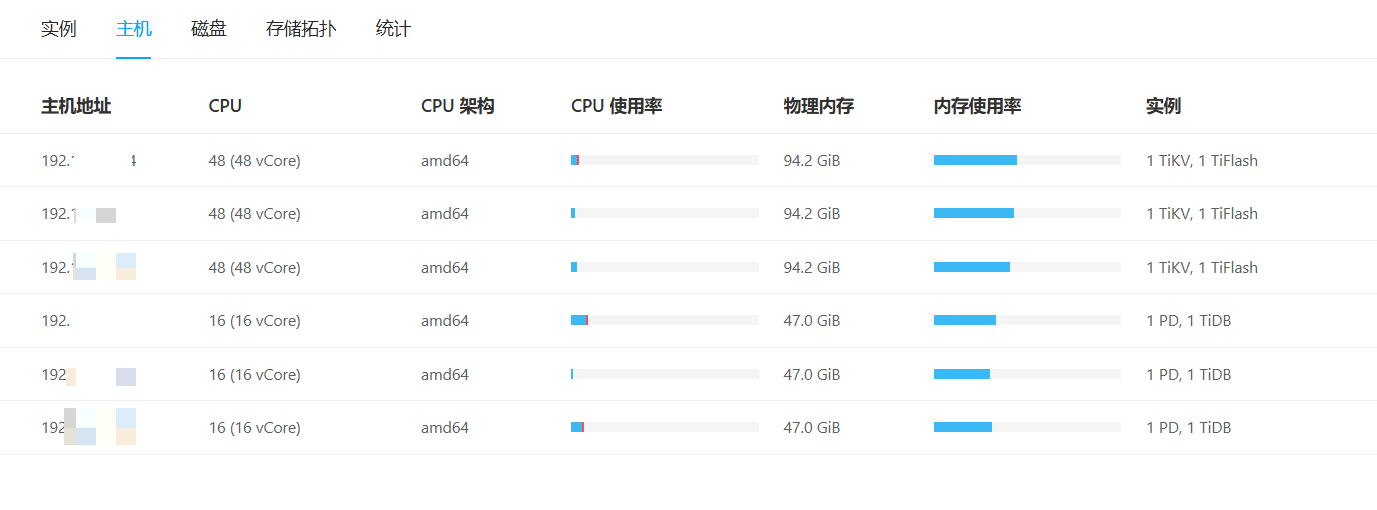1377x510 pixels.
Task: Click the CPU usage bar in the fourth host row
Action: click(x=665, y=321)
